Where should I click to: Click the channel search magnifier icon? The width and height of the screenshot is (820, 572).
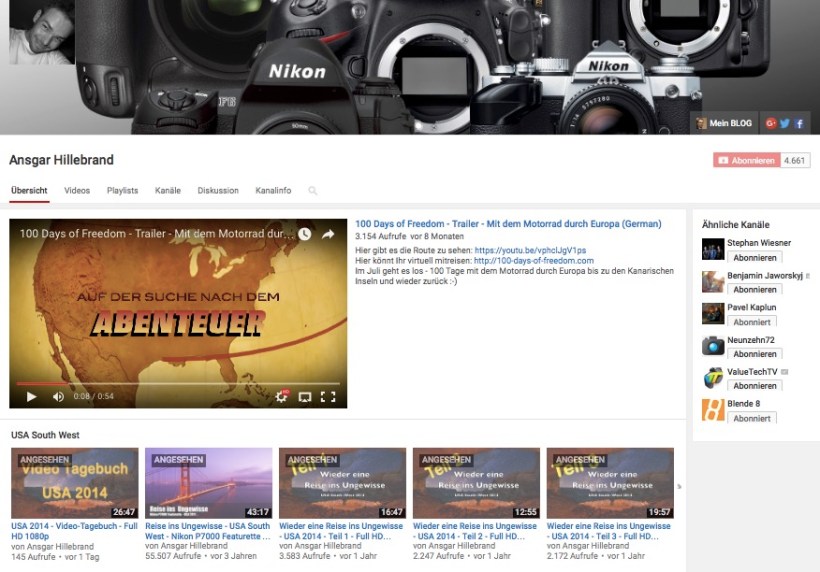pos(313,191)
